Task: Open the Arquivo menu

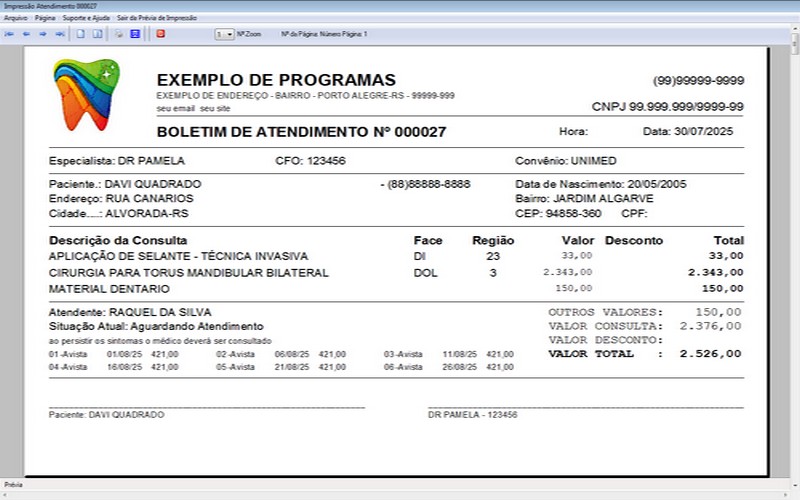Action: click(x=16, y=18)
